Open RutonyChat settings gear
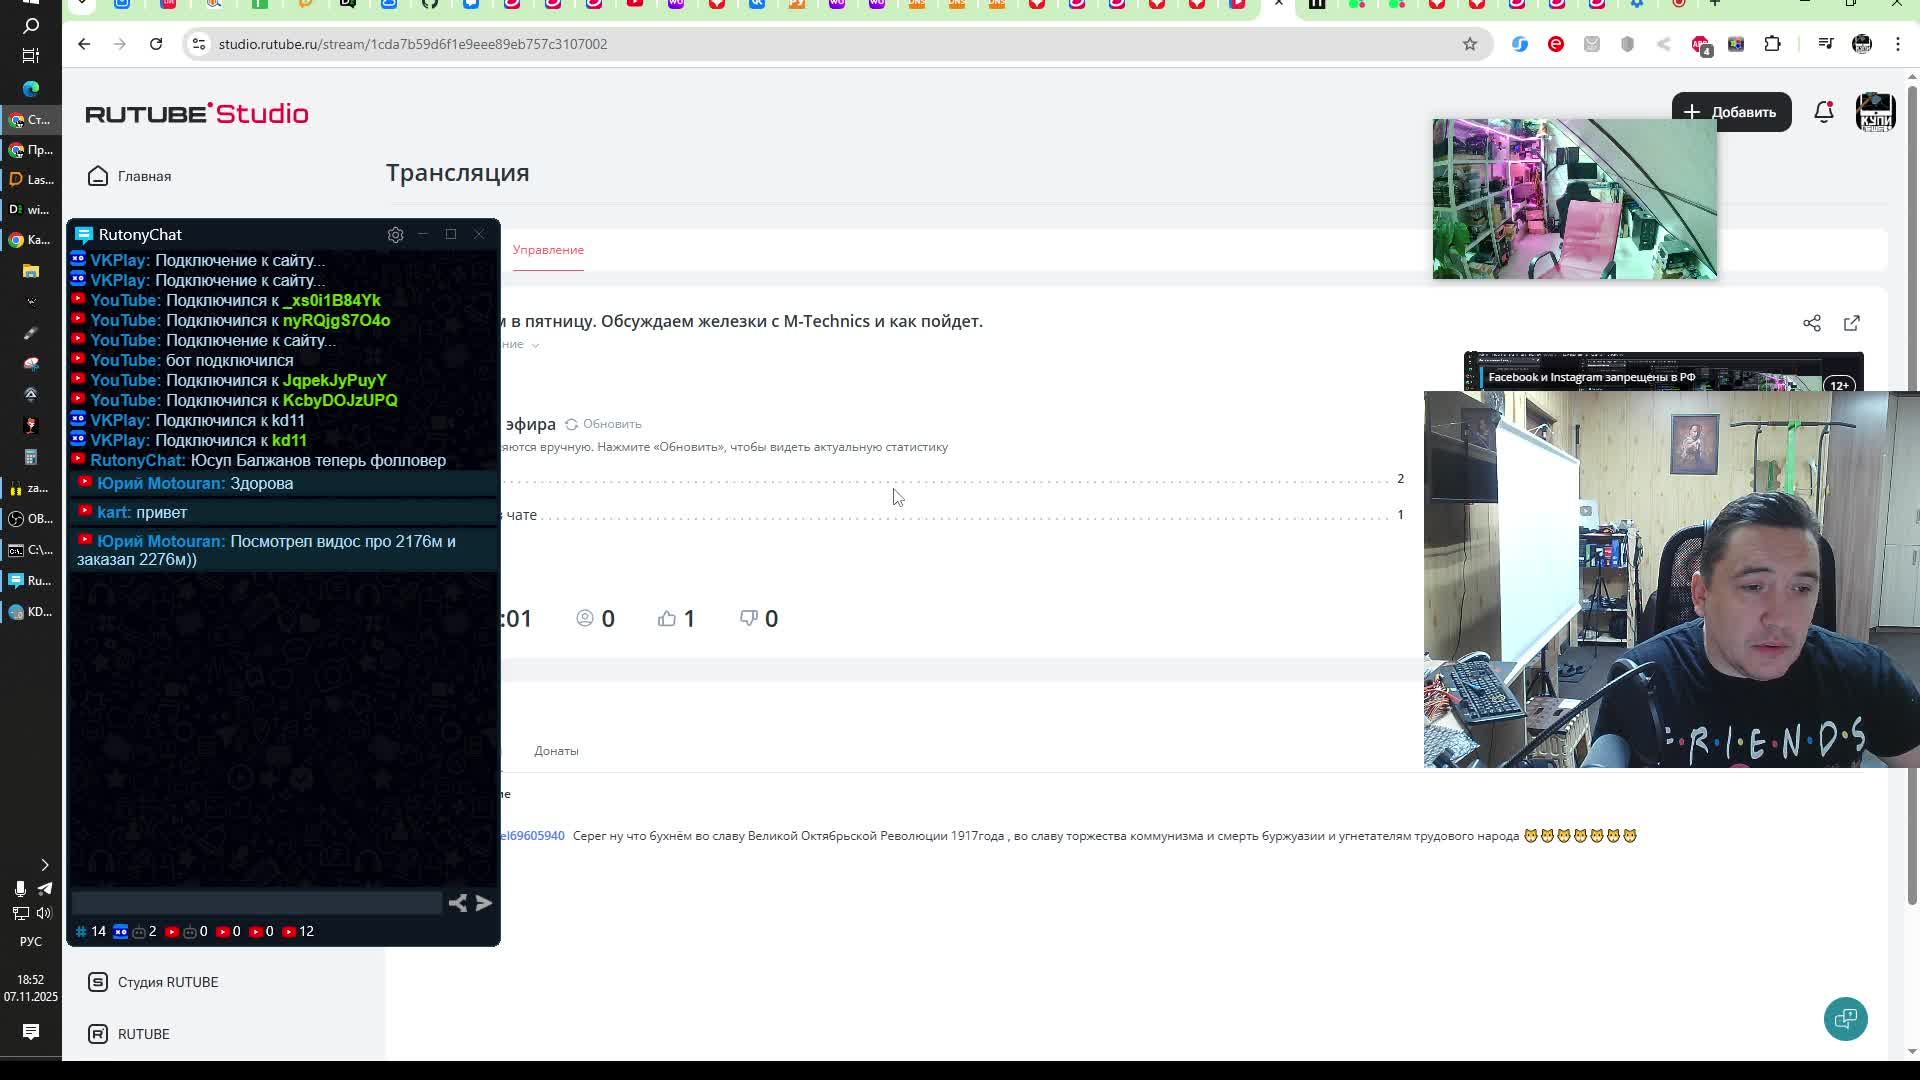This screenshot has width=1920, height=1080. 395,235
